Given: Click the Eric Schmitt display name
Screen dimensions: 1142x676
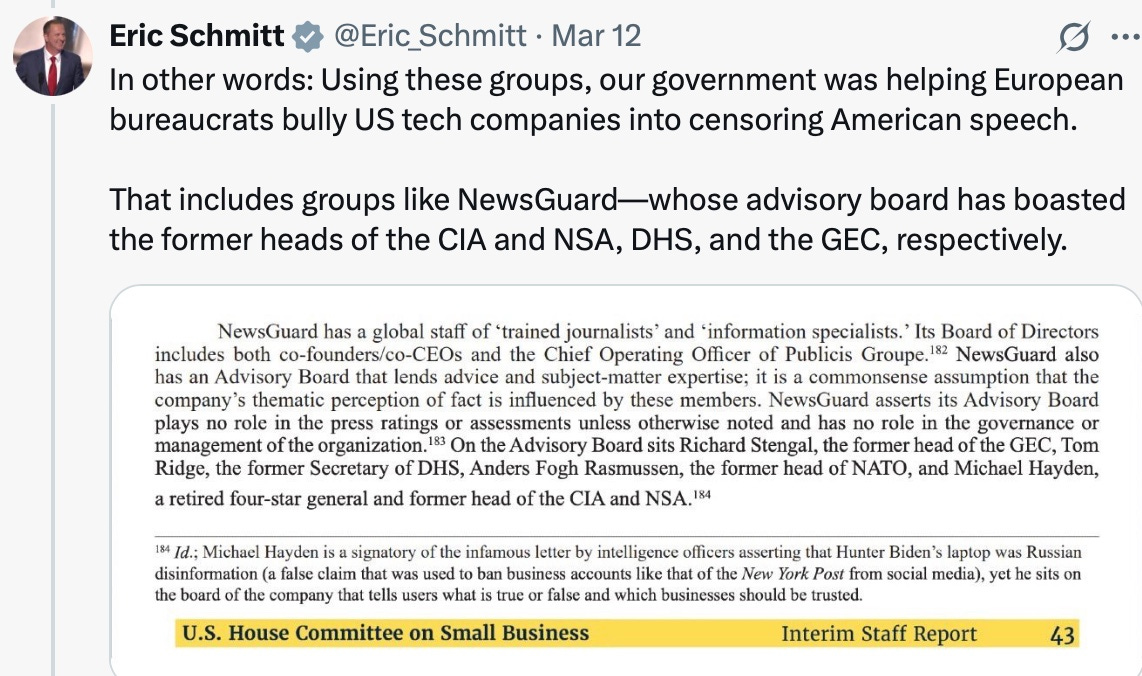Looking at the screenshot, I should coord(197,36).
